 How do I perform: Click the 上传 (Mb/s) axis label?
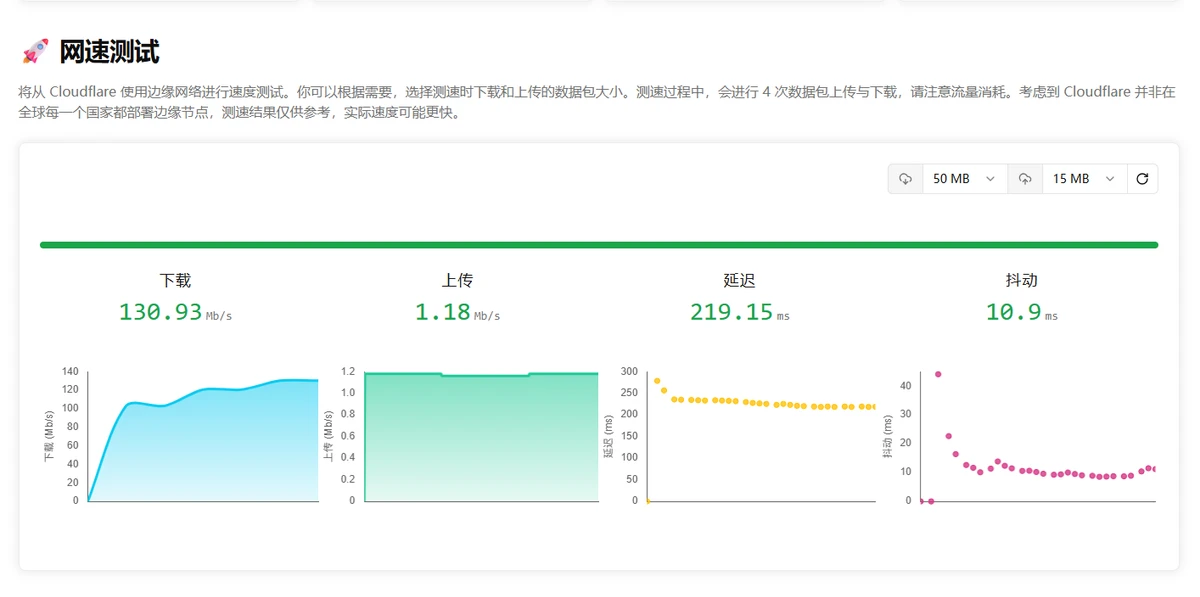(328, 436)
